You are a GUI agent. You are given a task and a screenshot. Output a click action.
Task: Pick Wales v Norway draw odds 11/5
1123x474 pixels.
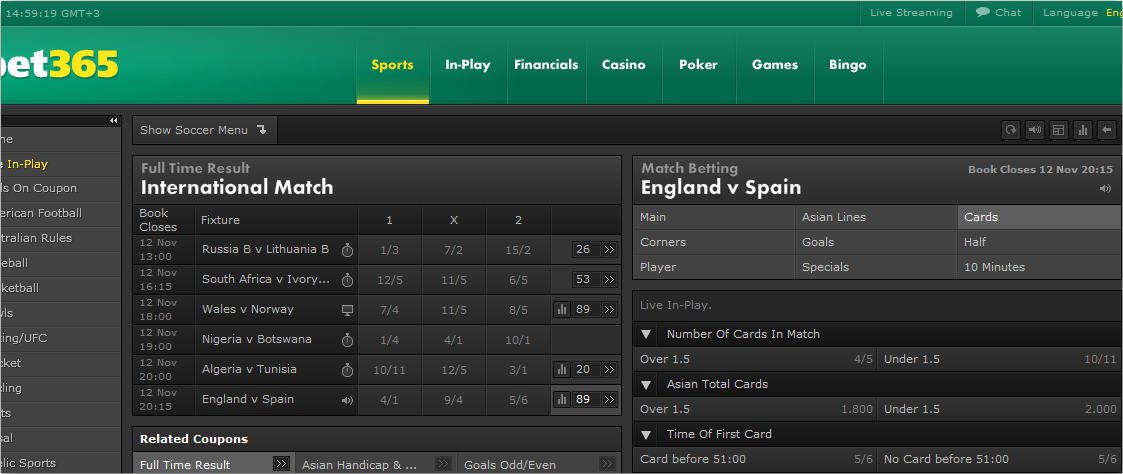(x=453, y=309)
